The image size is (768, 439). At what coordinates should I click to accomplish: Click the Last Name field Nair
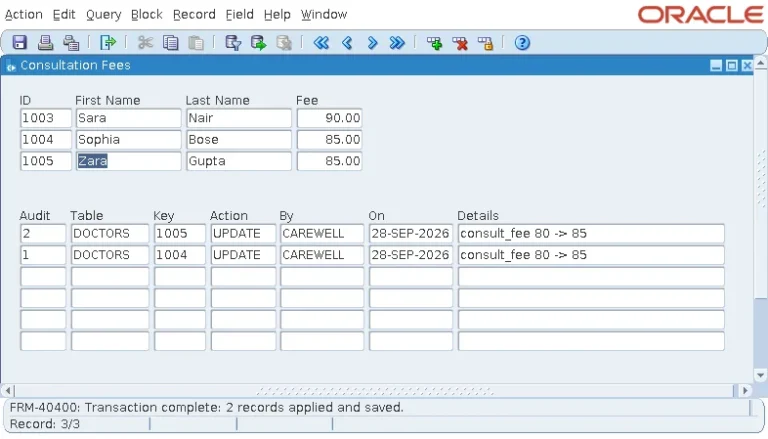coord(239,118)
